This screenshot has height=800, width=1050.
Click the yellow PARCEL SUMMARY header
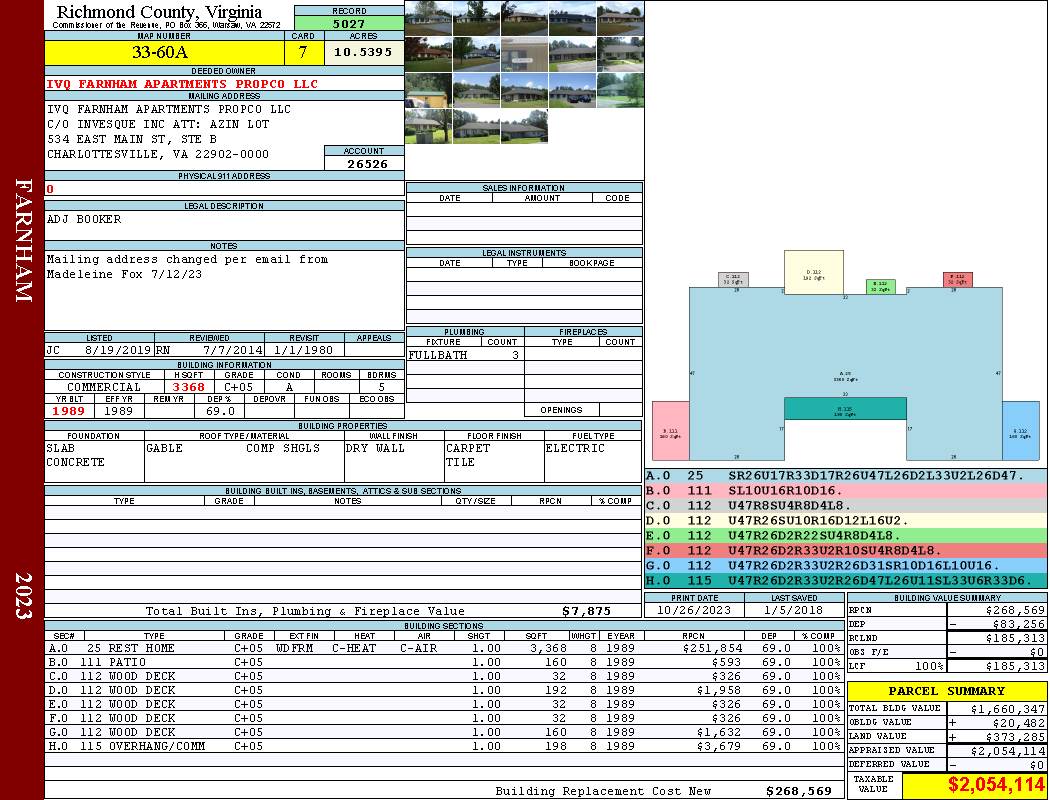tap(946, 691)
